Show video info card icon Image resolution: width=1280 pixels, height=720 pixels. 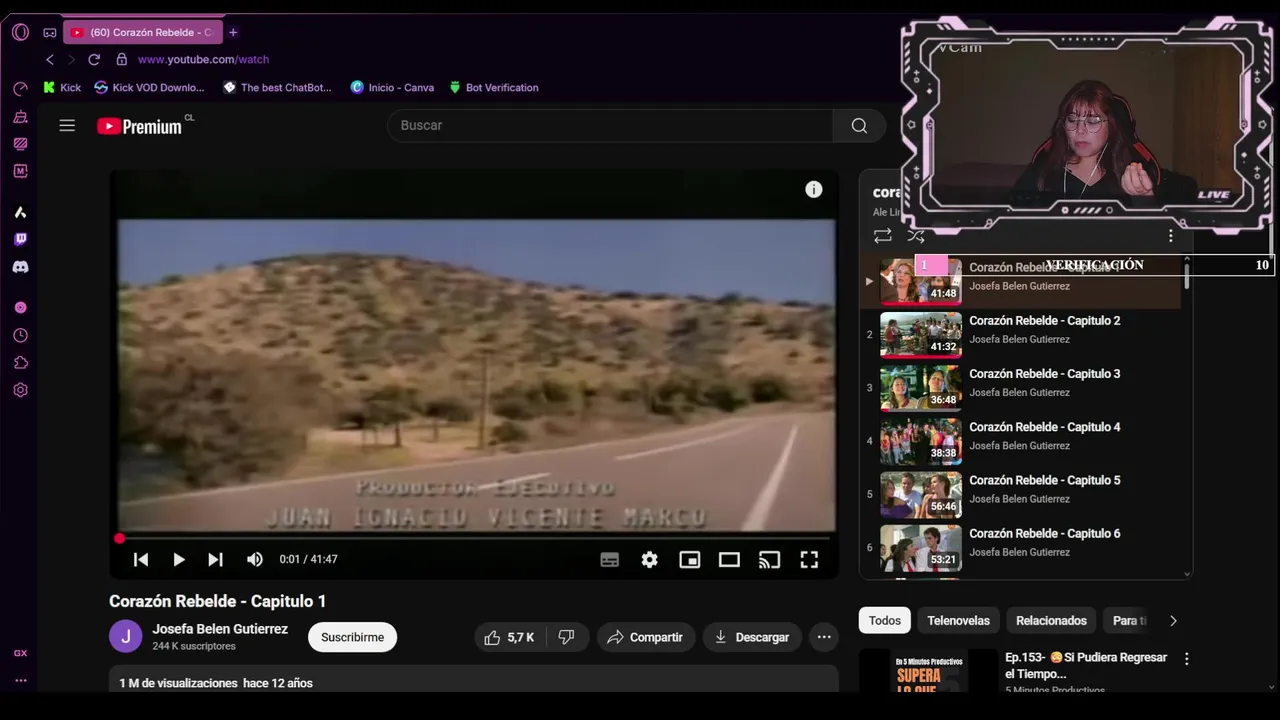tap(814, 189)
